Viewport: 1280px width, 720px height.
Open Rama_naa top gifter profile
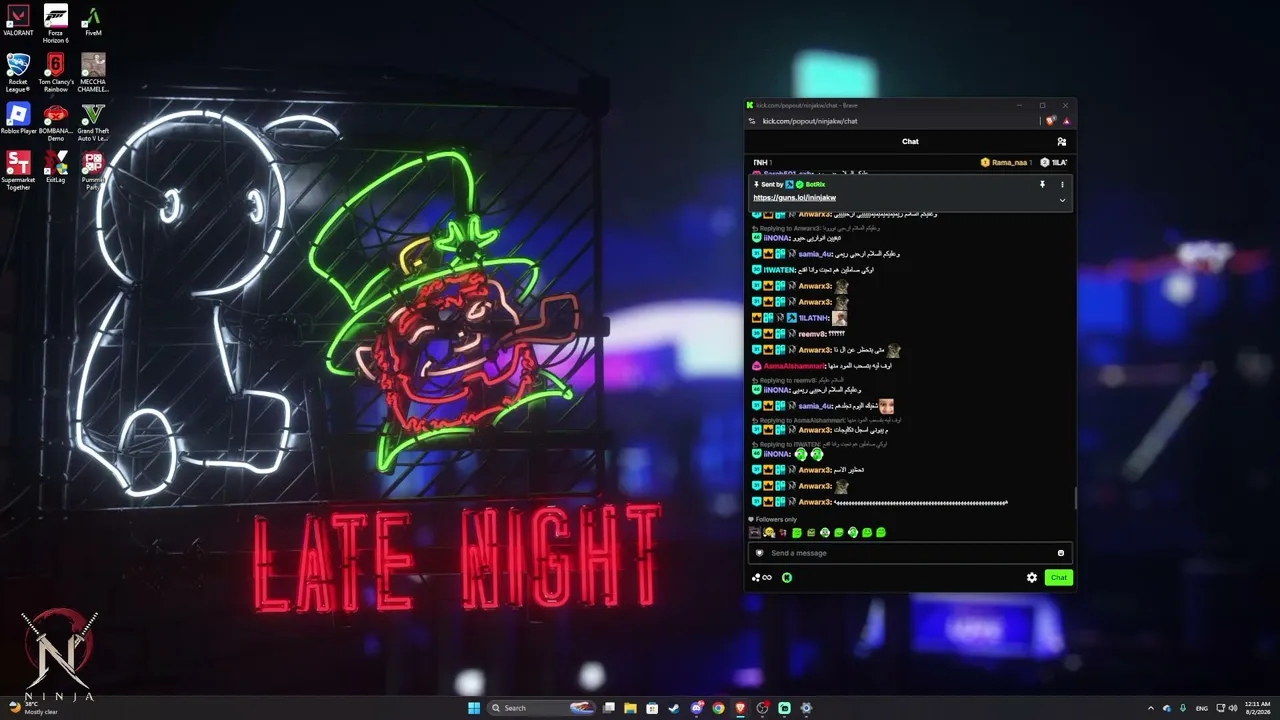pos(1005,162)
